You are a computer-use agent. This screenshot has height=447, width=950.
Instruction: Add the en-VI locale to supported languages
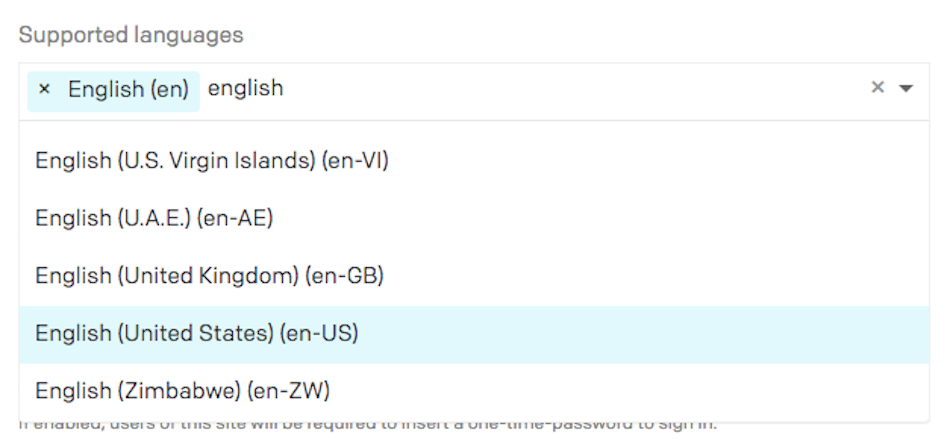click(x=474, y=161)
